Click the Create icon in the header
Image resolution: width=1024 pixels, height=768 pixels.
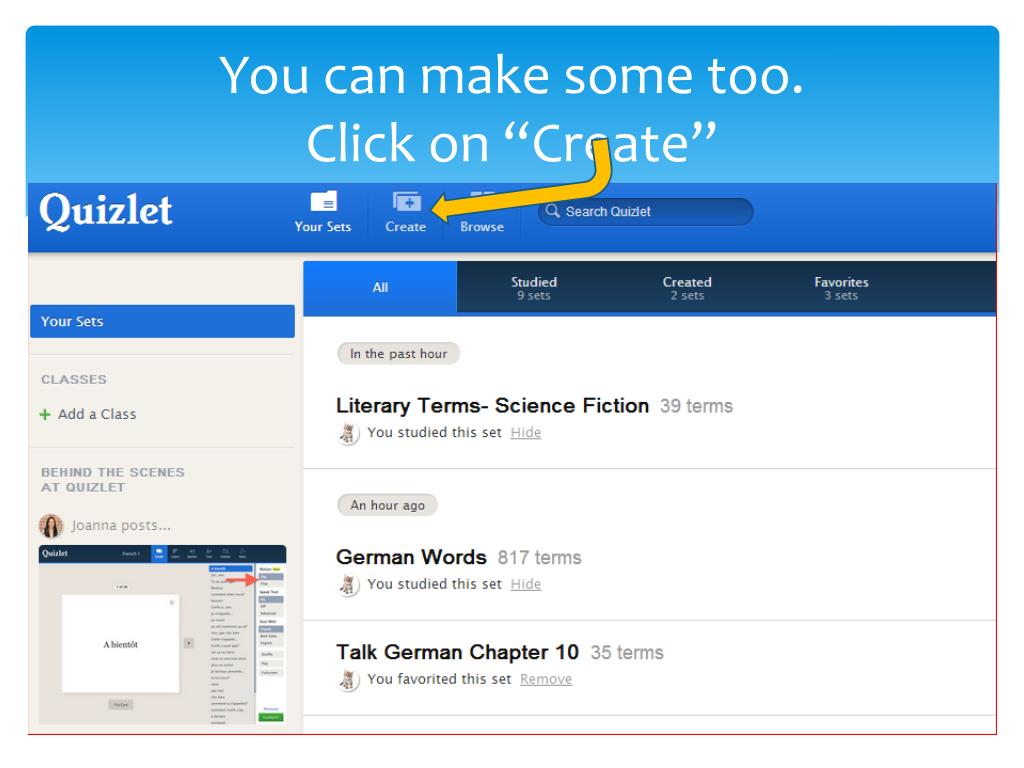point(406,202)
